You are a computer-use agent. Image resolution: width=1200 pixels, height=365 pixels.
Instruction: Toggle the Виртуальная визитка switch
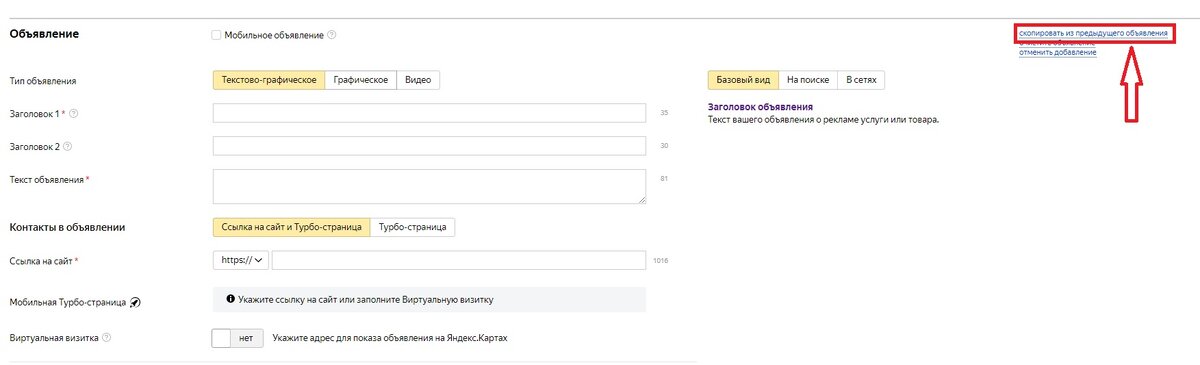(238, 338)
